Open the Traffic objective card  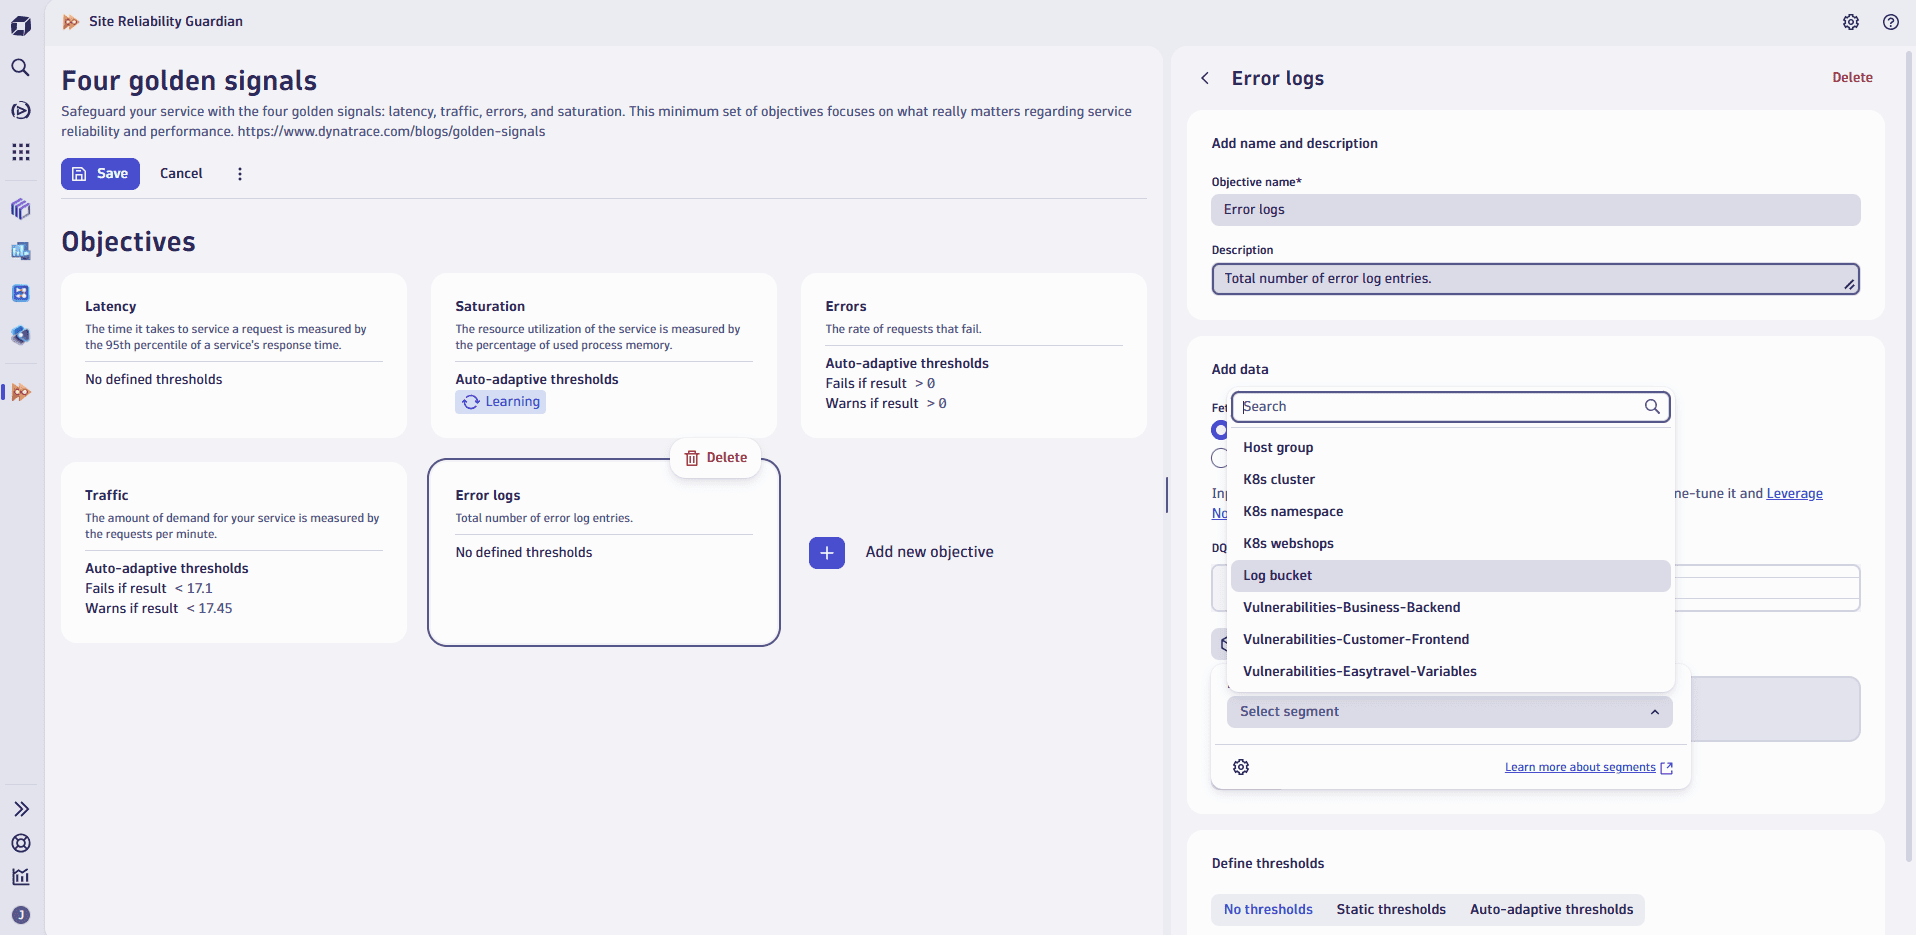[234, 553]
